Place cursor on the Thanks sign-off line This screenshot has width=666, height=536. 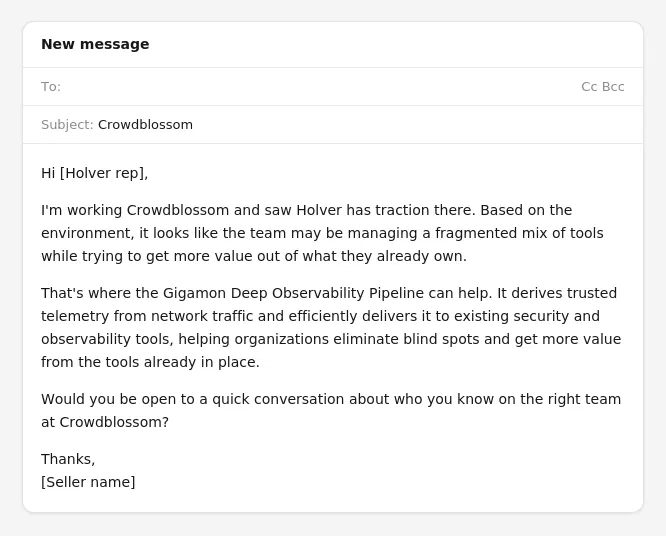(68, 459)
